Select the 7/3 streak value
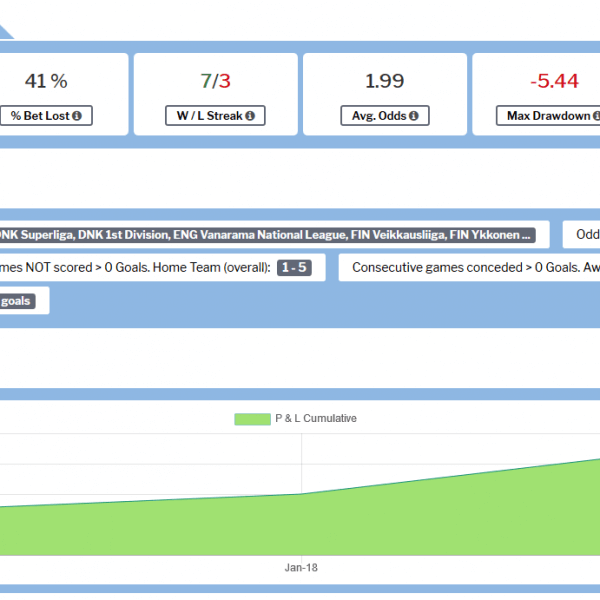Viewport: 600px width, 600px height. point(215,81)
